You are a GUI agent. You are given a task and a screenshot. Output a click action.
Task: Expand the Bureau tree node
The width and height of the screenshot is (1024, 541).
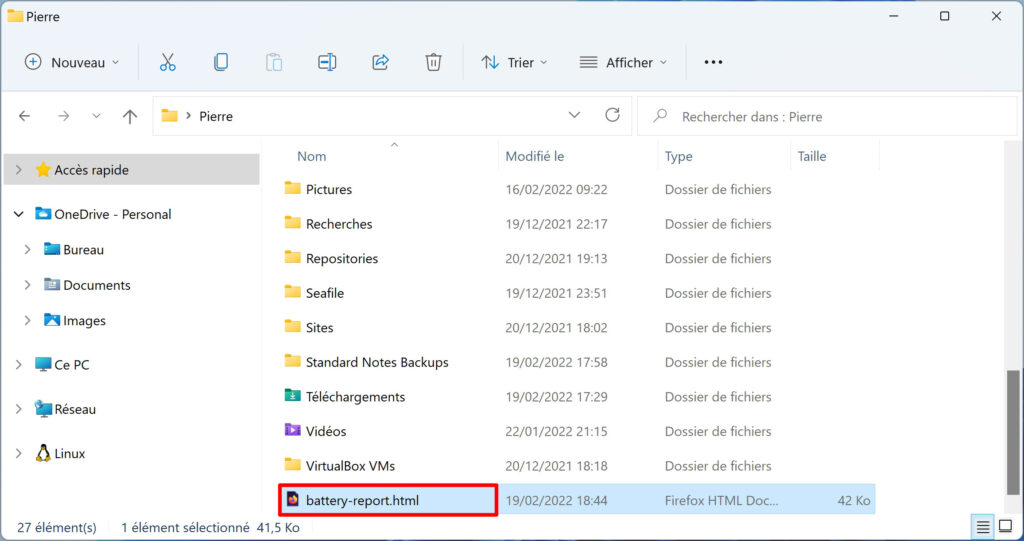click(27, 250)
